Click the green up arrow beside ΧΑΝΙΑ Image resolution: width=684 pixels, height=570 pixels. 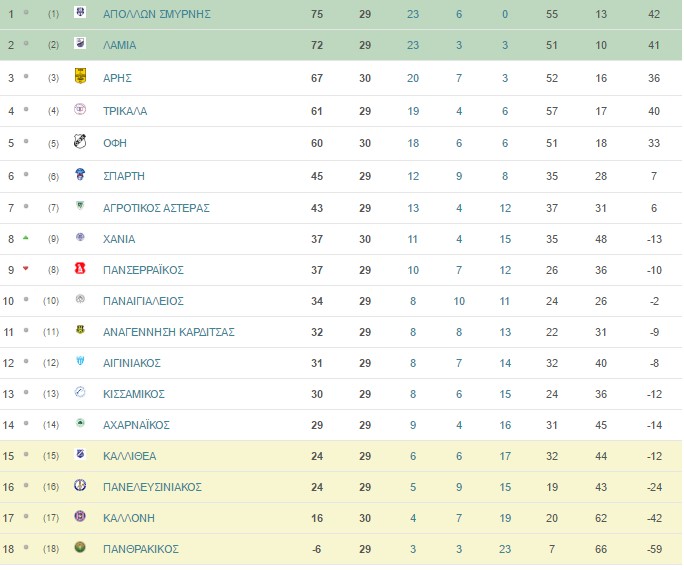point(26,238)
